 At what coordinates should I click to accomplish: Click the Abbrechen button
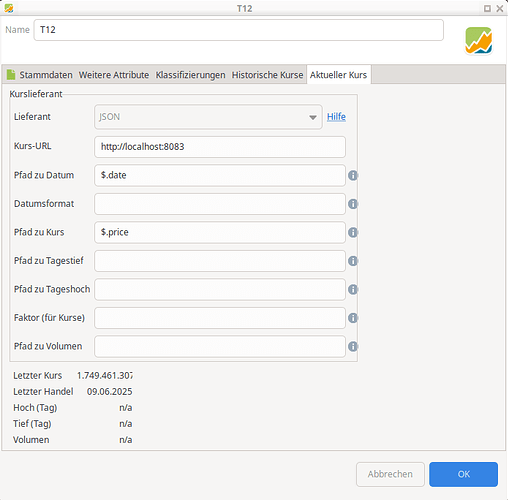(390, 474)
